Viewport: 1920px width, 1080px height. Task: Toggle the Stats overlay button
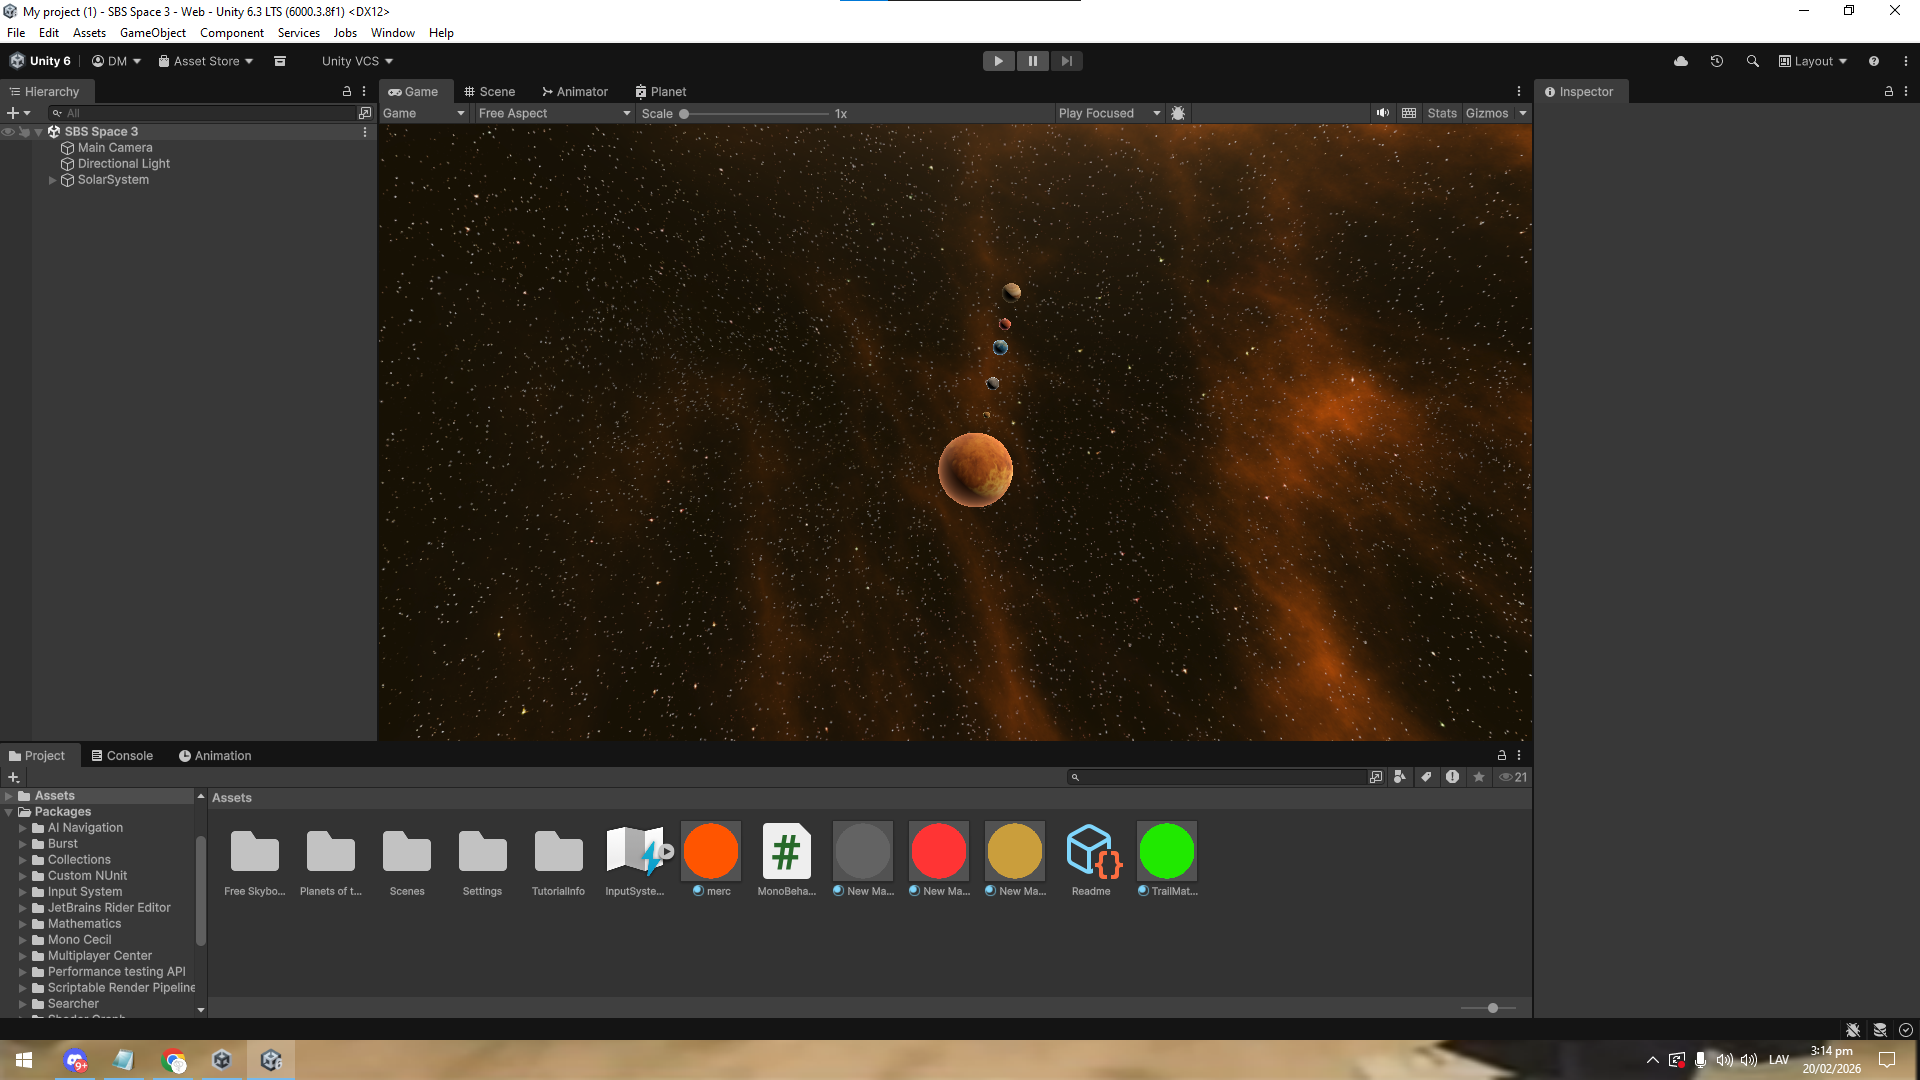[x=1441, y=113]
